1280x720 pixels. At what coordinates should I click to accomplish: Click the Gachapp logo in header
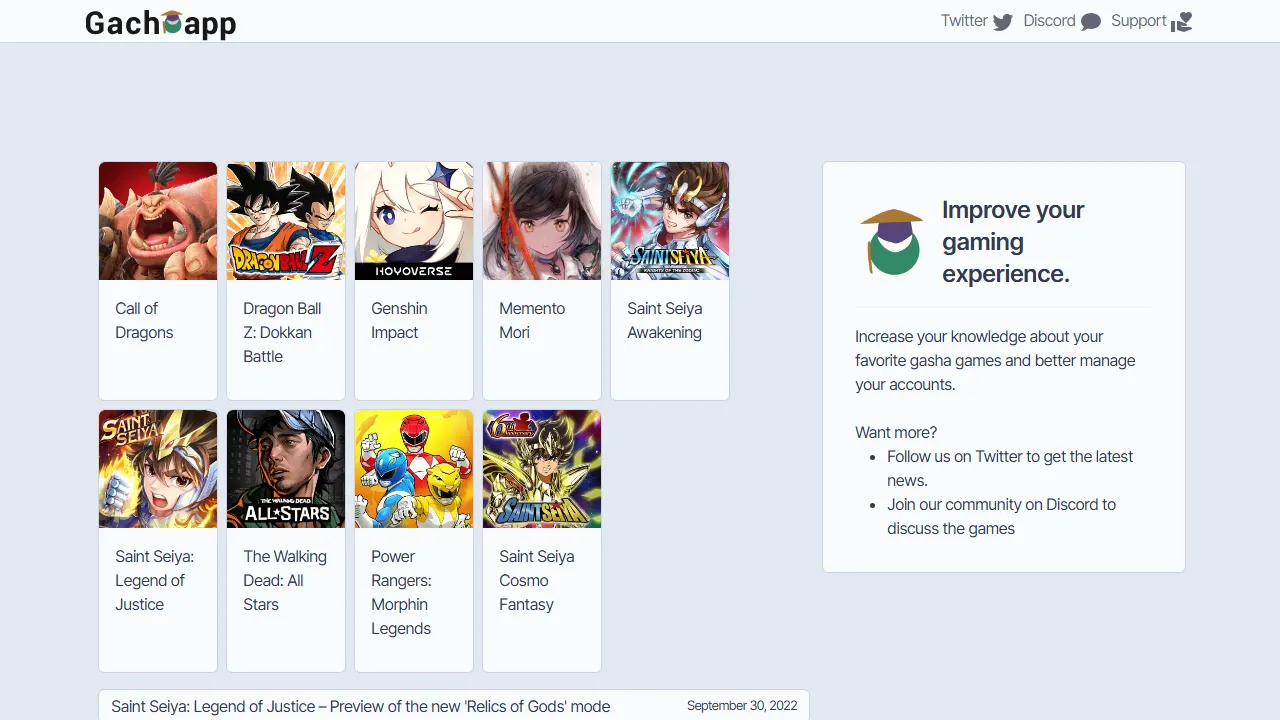(x=160, y=22)
